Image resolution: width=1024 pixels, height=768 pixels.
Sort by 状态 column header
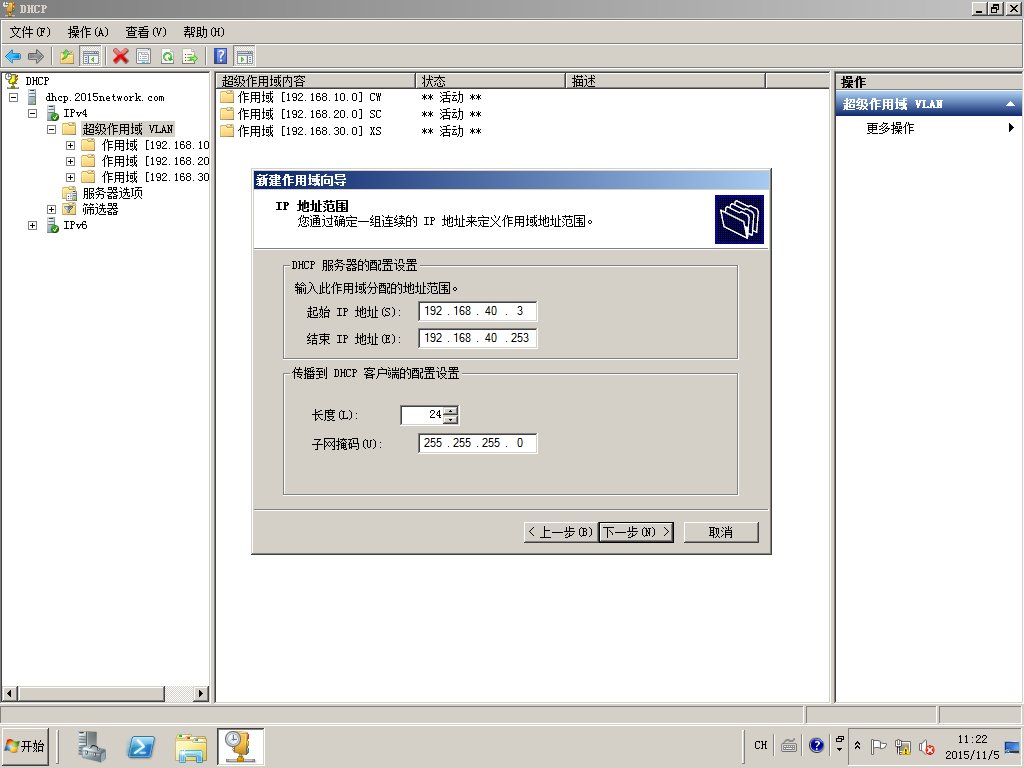pos(490,81)
